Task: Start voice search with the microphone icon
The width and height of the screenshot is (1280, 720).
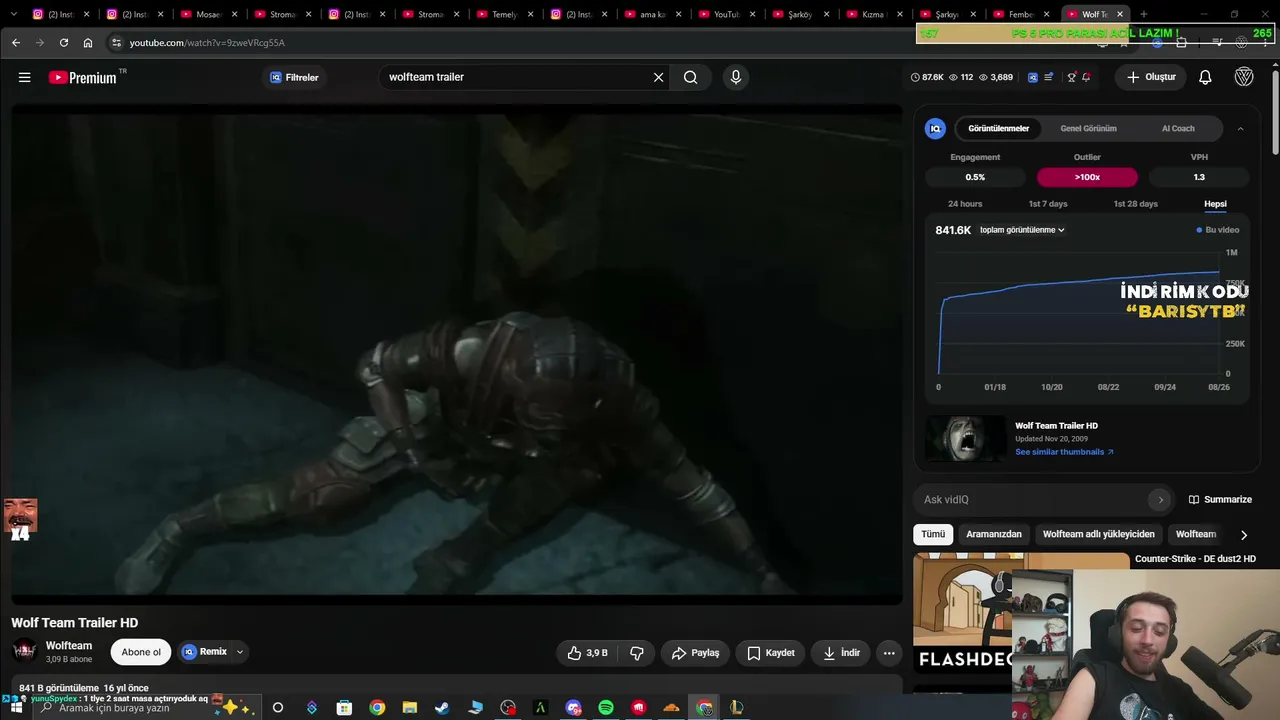Action: pos(736,77)
